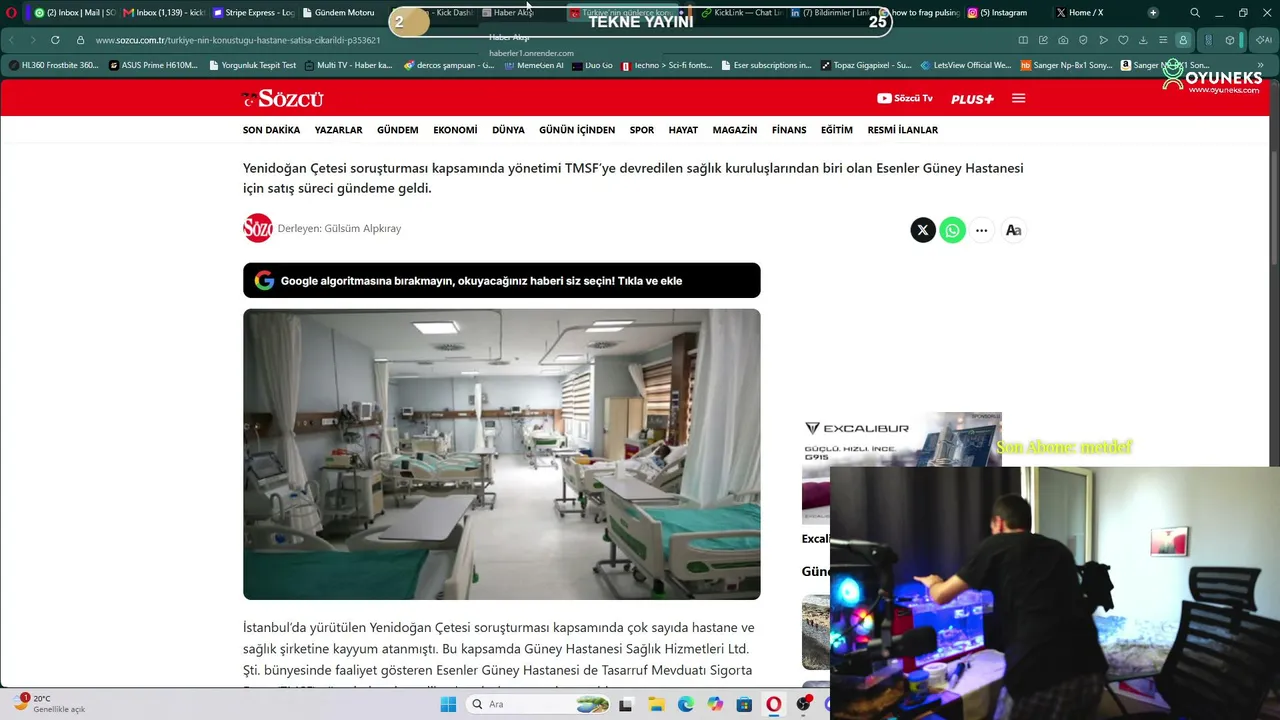Open the LetsView Official bookmark

point(965,65)
